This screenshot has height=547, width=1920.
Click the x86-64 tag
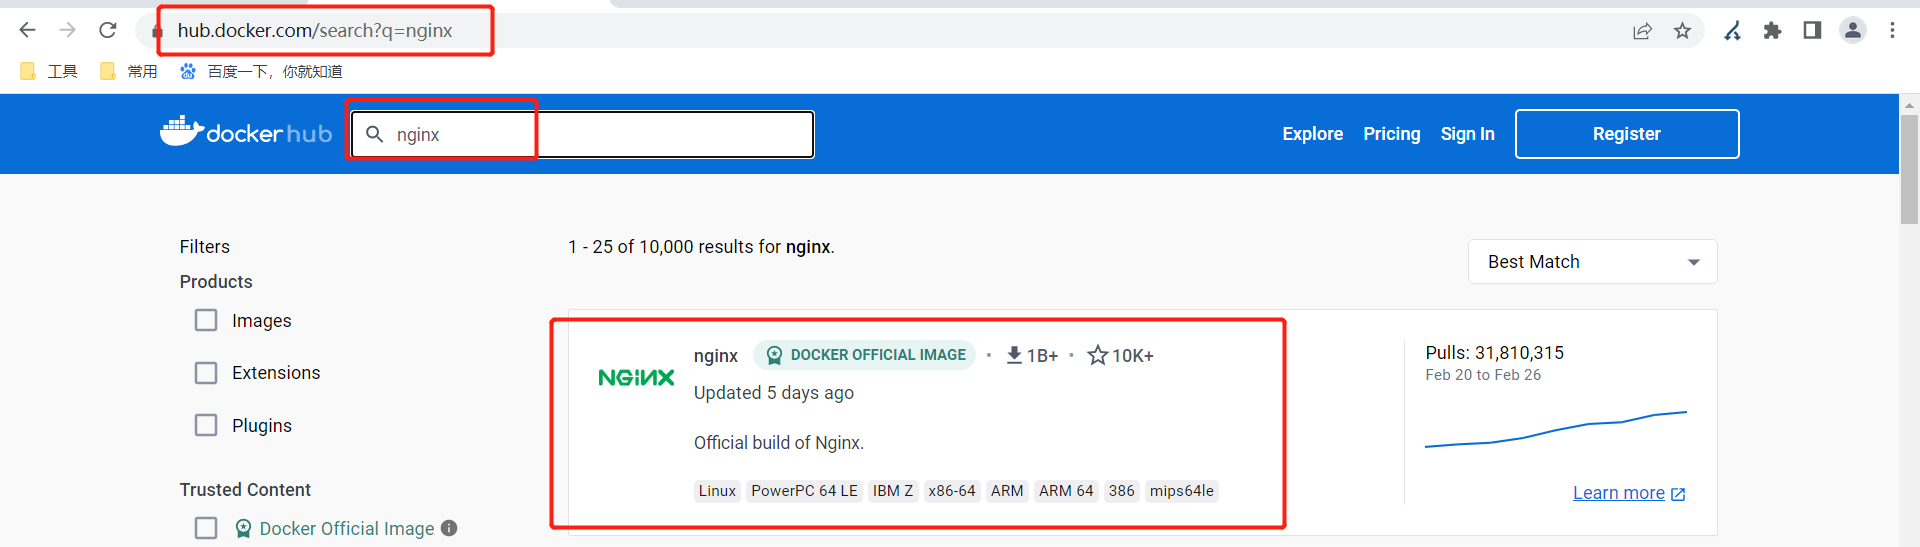point(951,491)
